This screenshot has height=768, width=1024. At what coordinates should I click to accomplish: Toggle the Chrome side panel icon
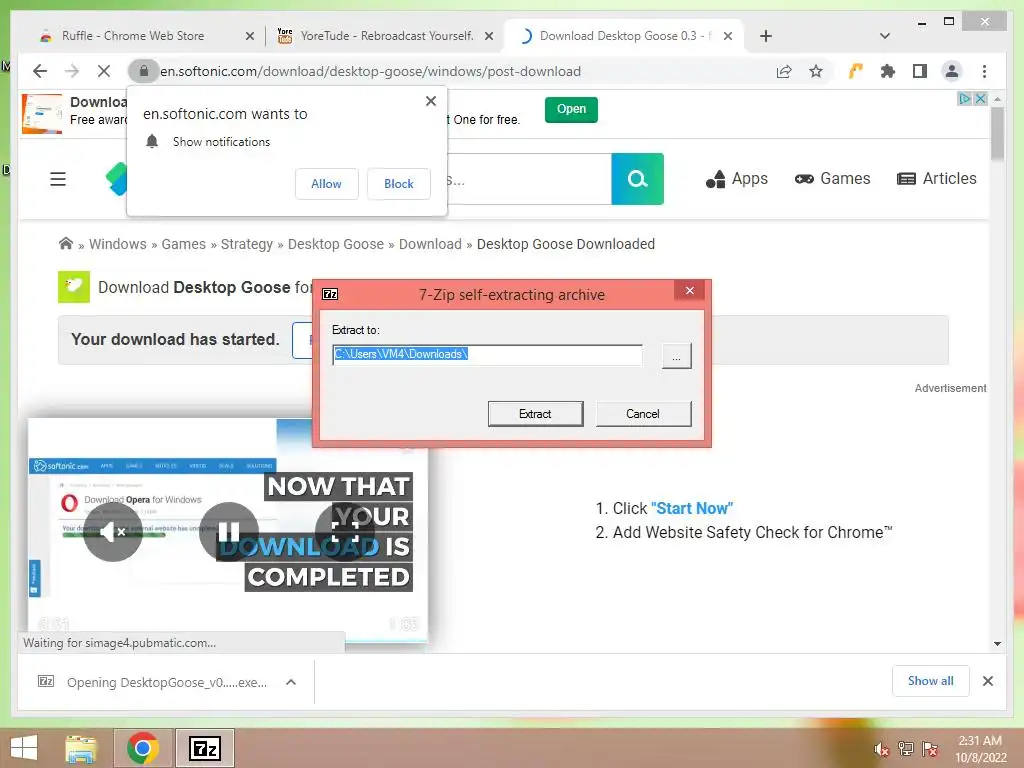pos(920,71)
